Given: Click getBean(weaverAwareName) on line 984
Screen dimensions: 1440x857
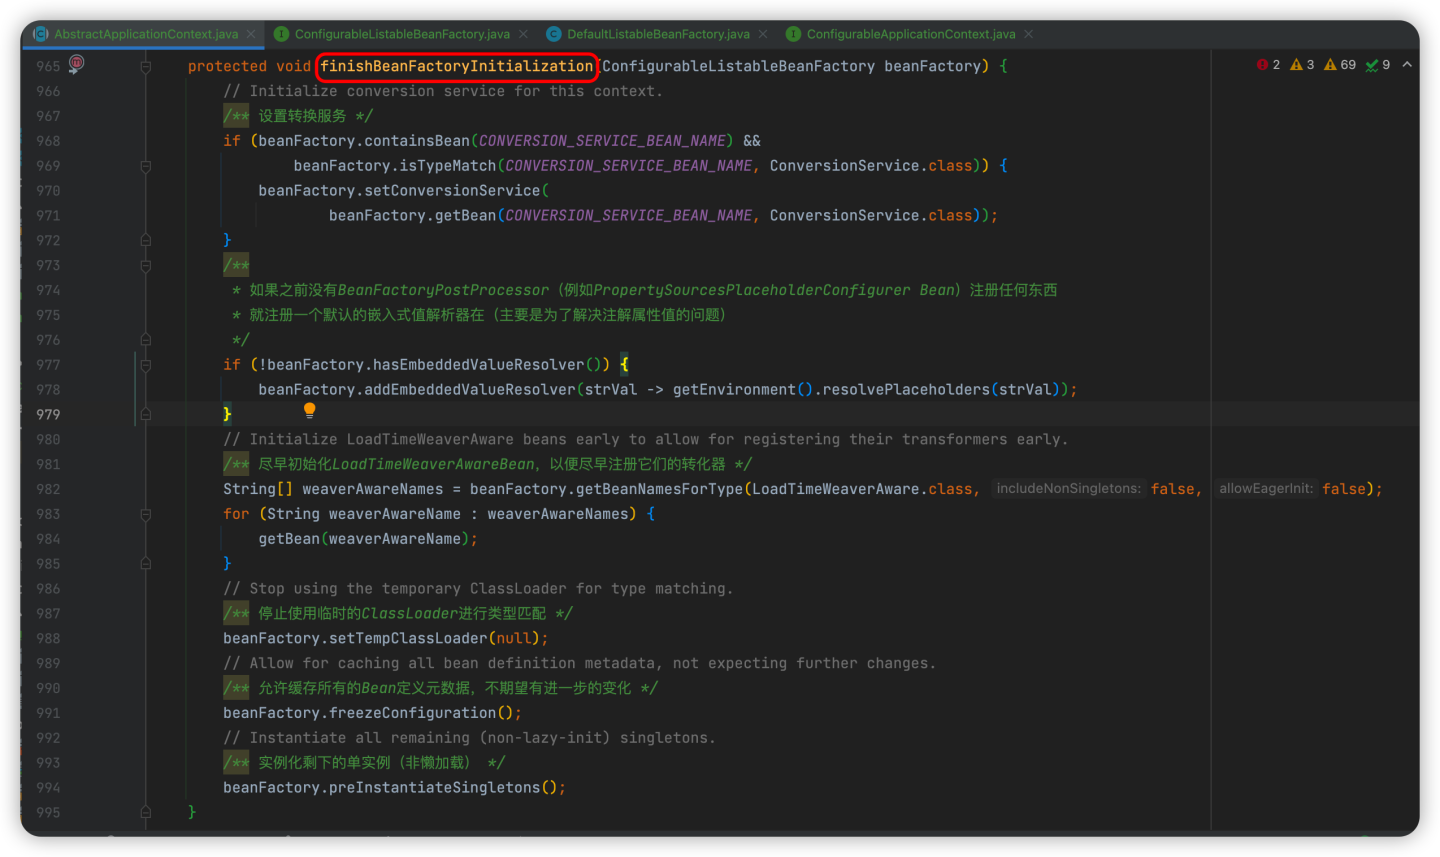Looking at the screenshot, I should [364, 539].
